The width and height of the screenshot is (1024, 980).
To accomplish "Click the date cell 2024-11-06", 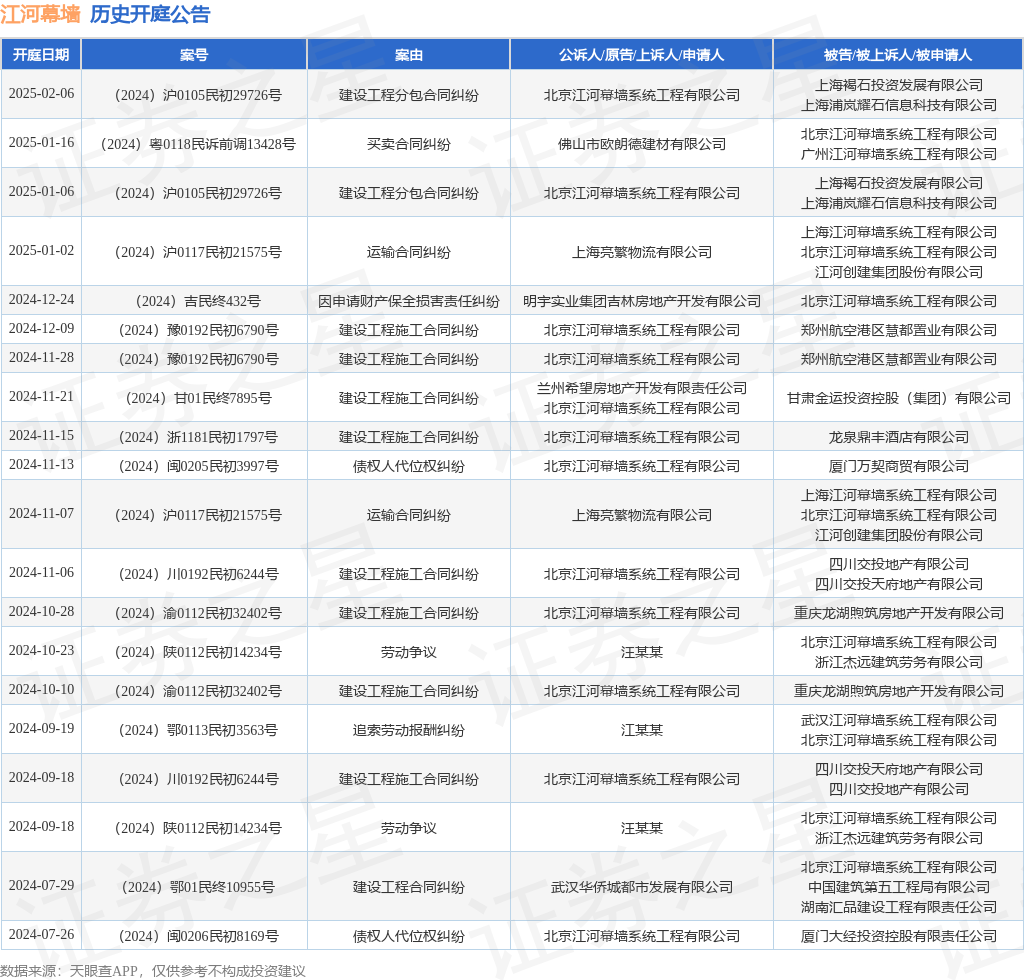I will 41,573.
